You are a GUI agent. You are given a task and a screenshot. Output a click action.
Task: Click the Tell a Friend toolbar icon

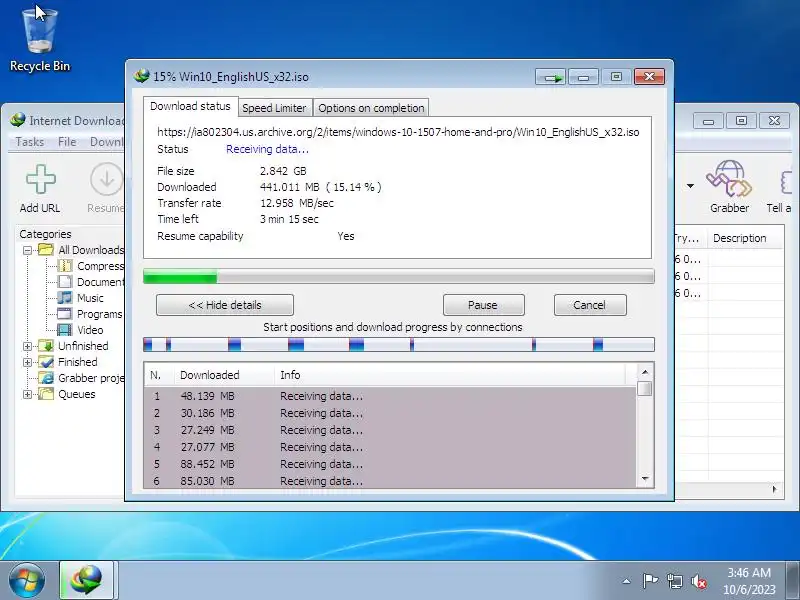[x=786, y=182]
